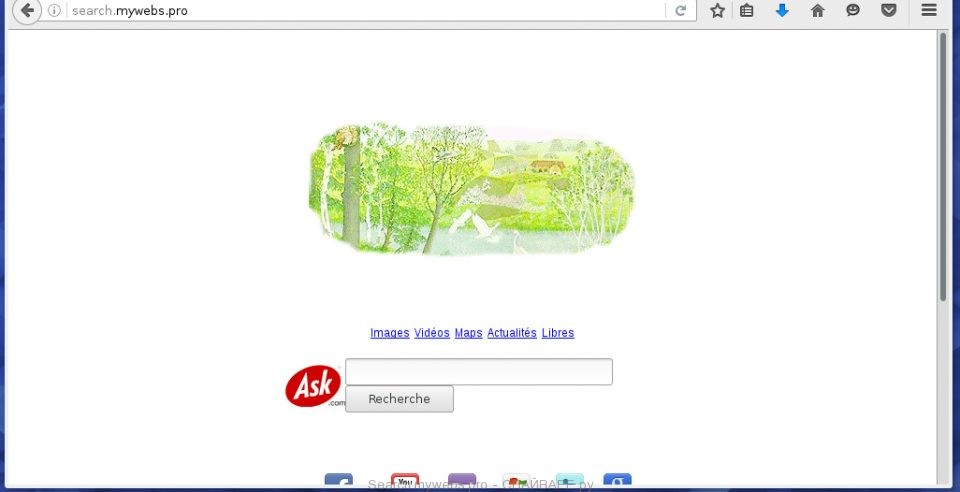The height and width of the screenshot is (492, 960).
Task: Open the Maps link
Action: [x=468, y=333]
